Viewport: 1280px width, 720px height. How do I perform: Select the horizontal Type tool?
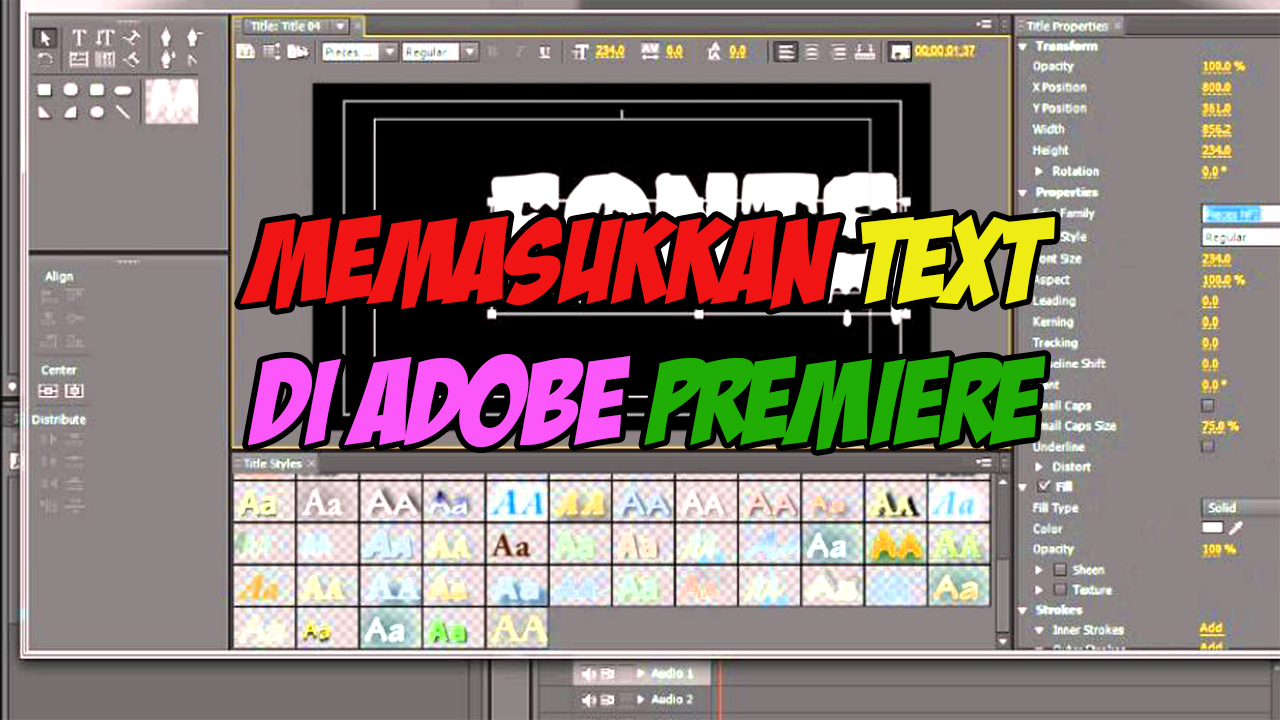(x=79, y=37)
